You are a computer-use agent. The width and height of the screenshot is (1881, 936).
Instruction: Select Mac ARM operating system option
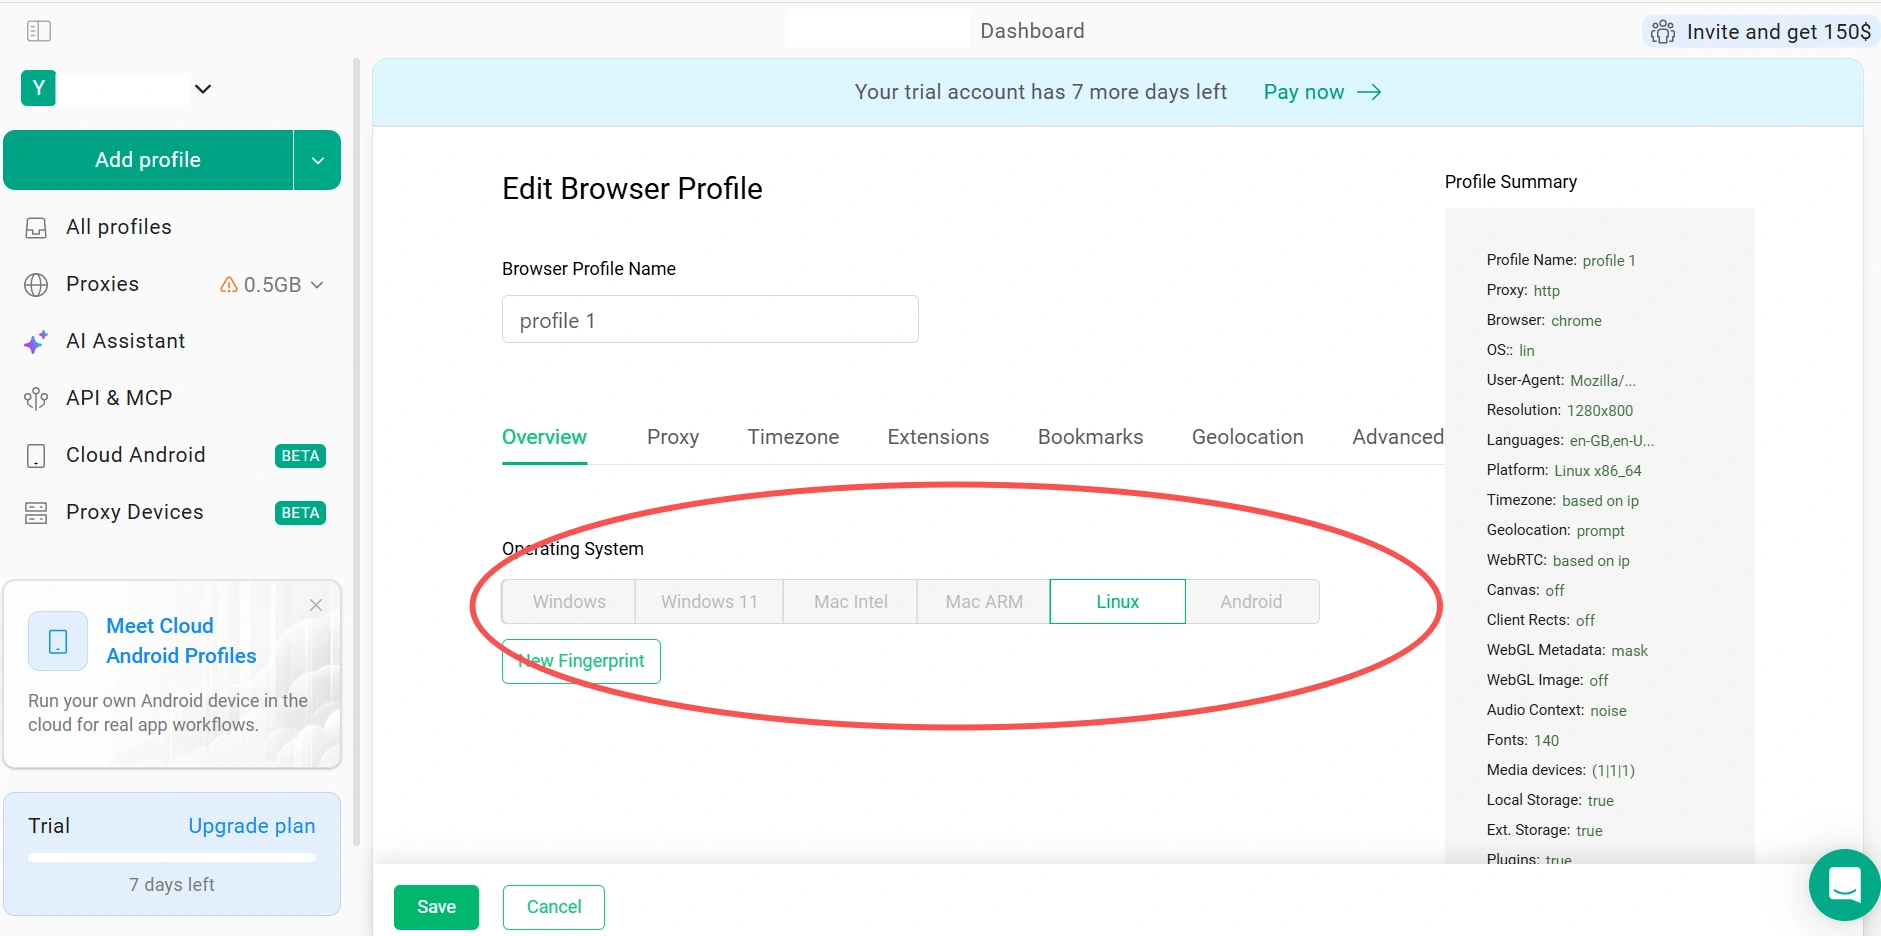[x=984, y=602]
